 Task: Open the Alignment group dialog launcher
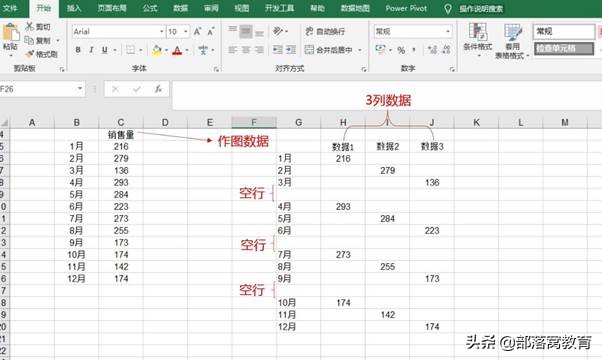364,69
